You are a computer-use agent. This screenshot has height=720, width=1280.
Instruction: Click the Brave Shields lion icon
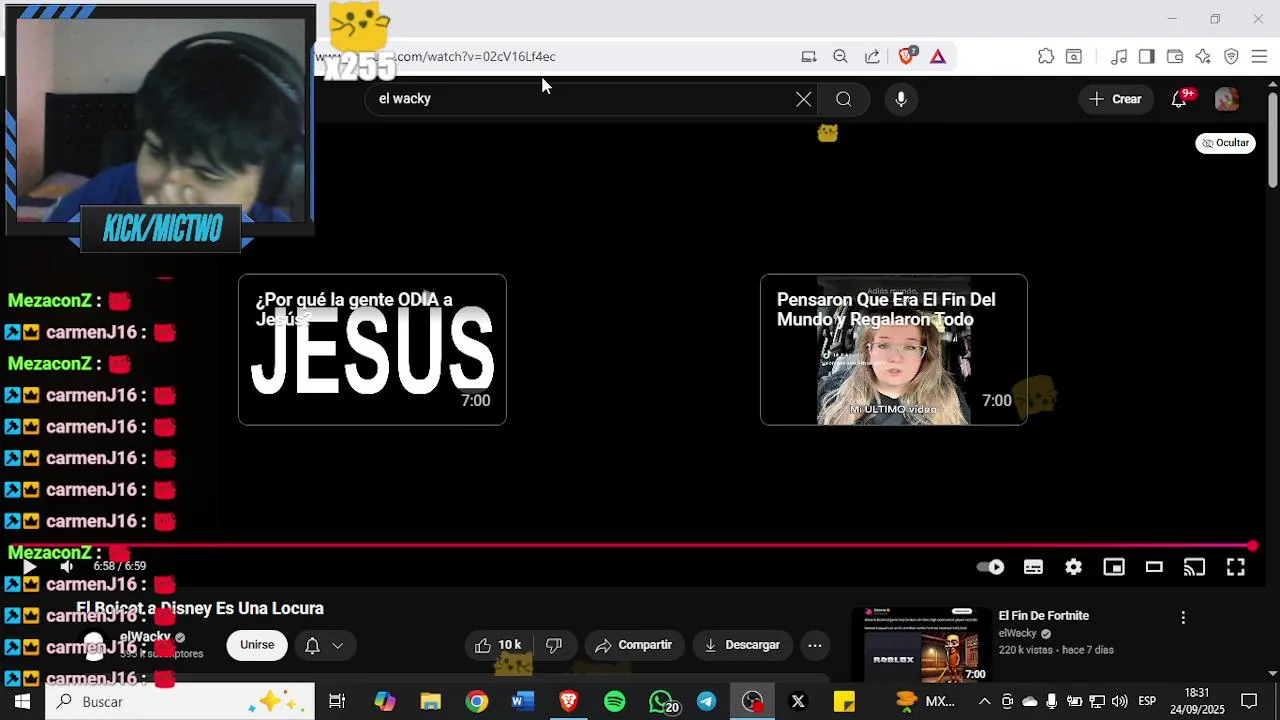(906, 56)
